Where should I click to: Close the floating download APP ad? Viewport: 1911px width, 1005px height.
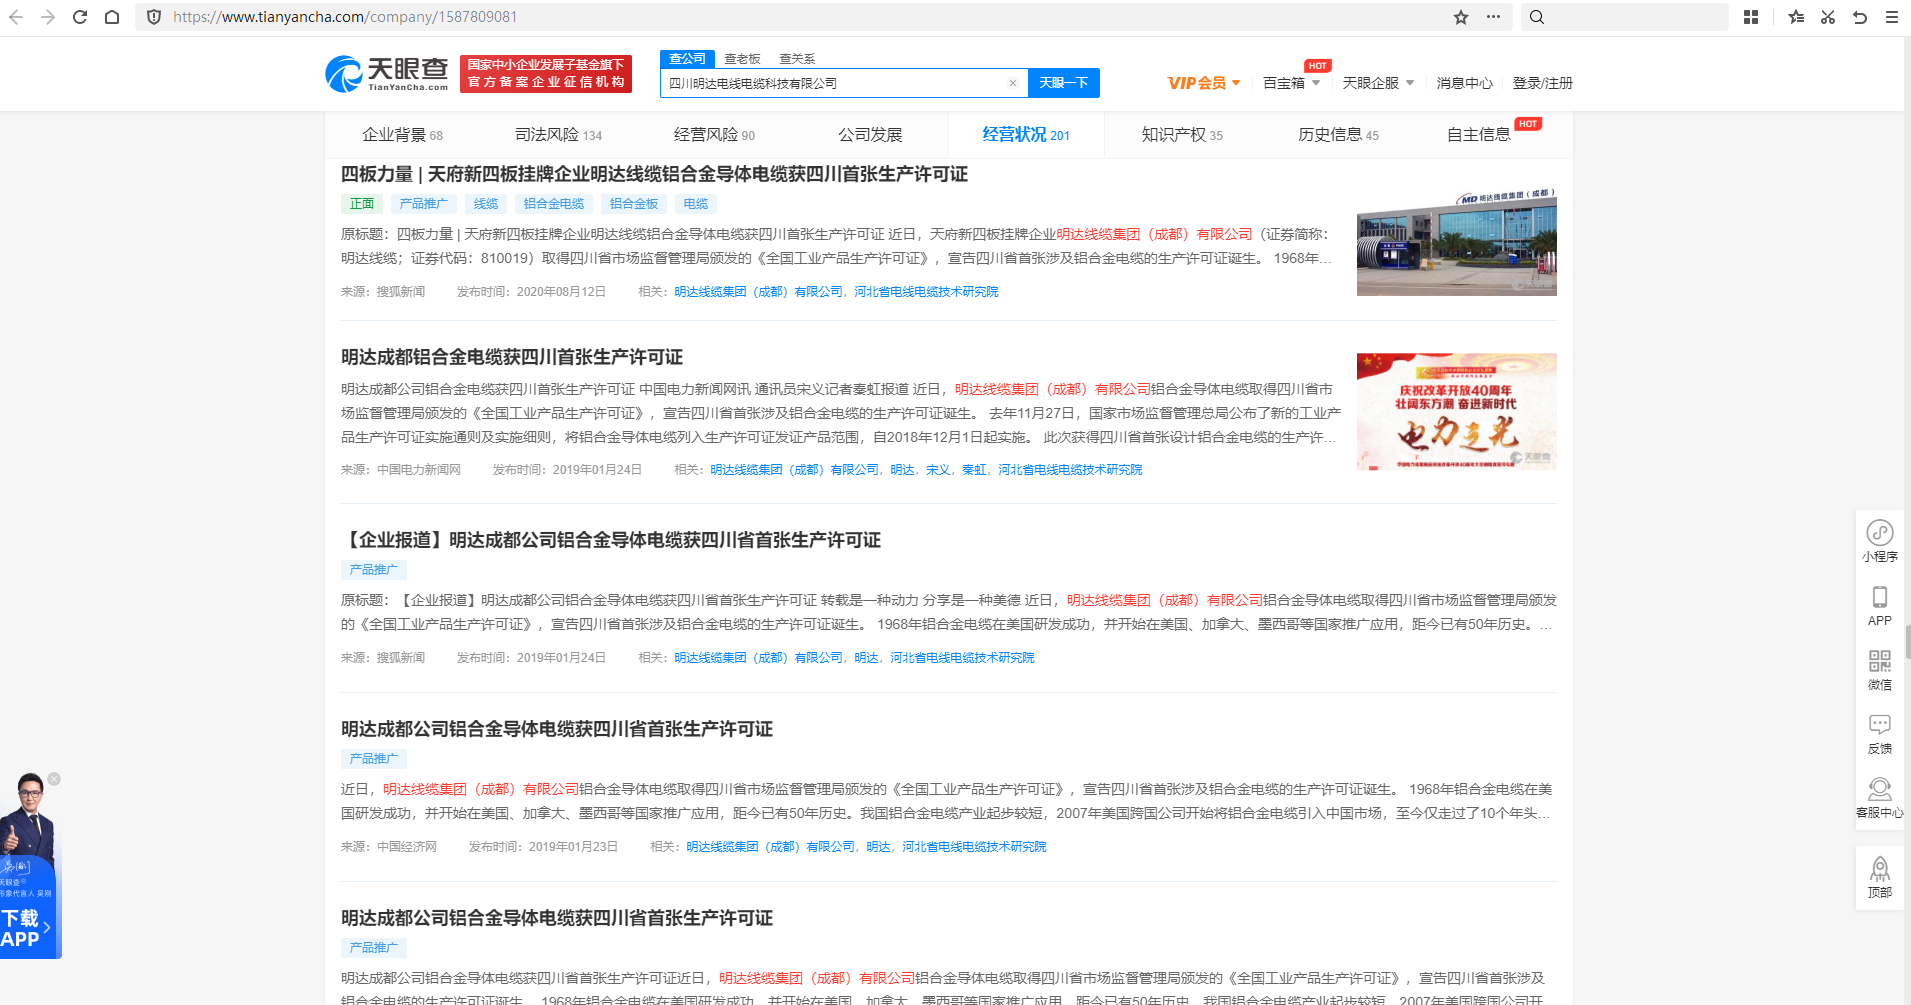click(x=54, y=779)
